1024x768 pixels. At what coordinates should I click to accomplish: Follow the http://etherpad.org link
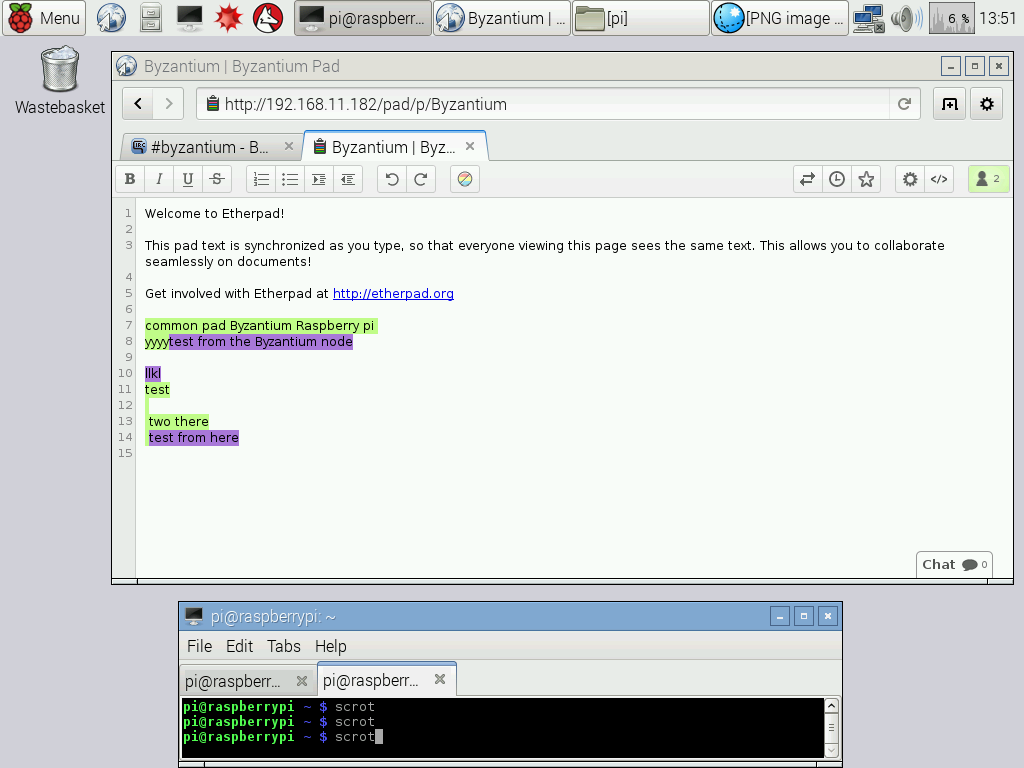click(393, 293)
